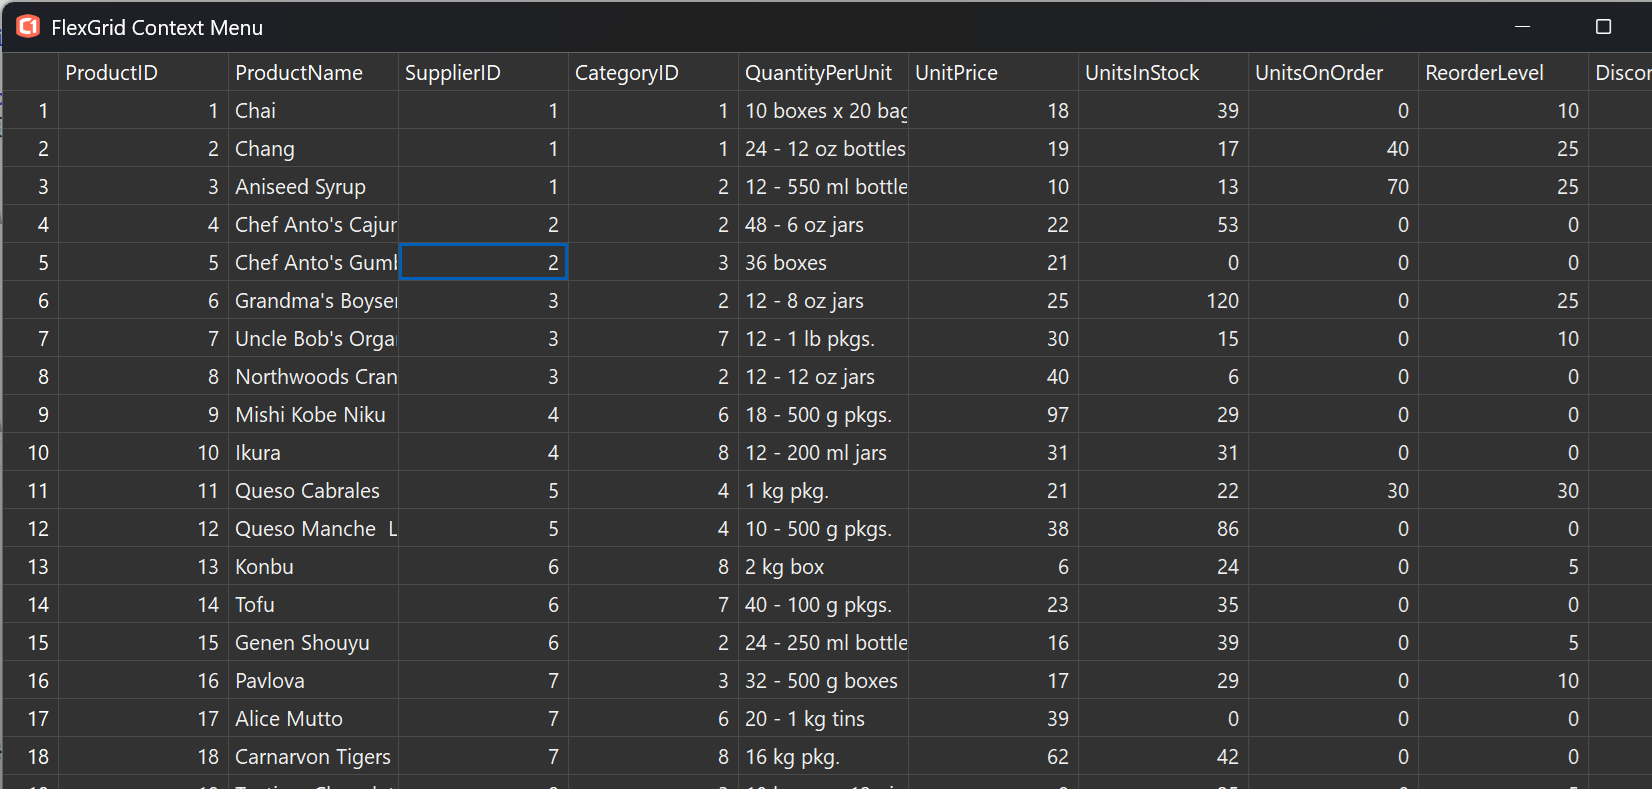Image resolution: width=1652 pixels, height=789 pixels.
Task: Click the '24 - 250 ml bottle' cell
Action: coord(824,643)
